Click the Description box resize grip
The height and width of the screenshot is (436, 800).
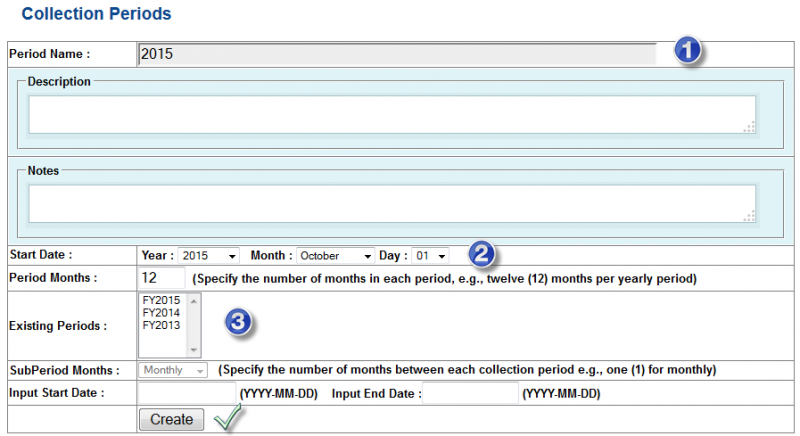749,127
